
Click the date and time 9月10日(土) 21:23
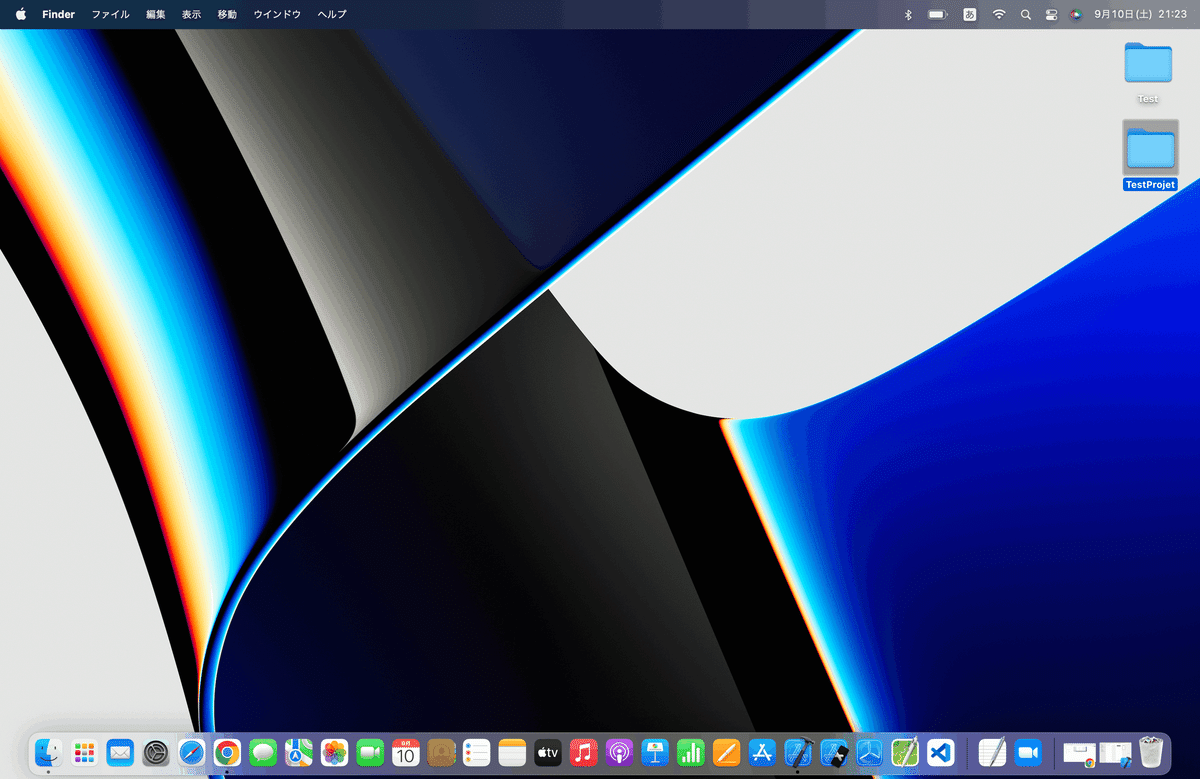pyautogui.click(x=1140, y=14)
